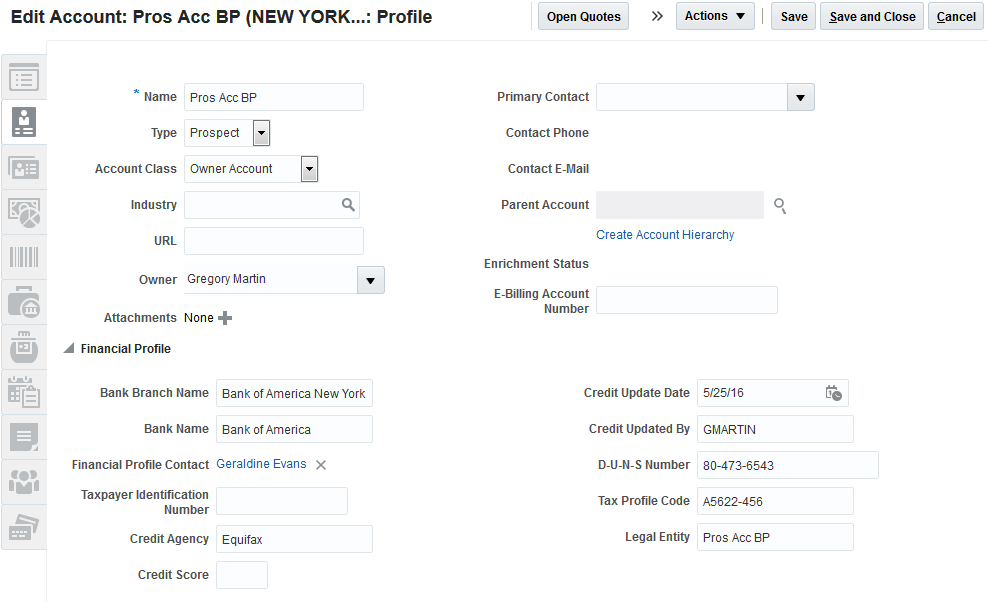
Task: Click the plus icon to add attachments
Action: pyautogui.click(x=225, y=318)
